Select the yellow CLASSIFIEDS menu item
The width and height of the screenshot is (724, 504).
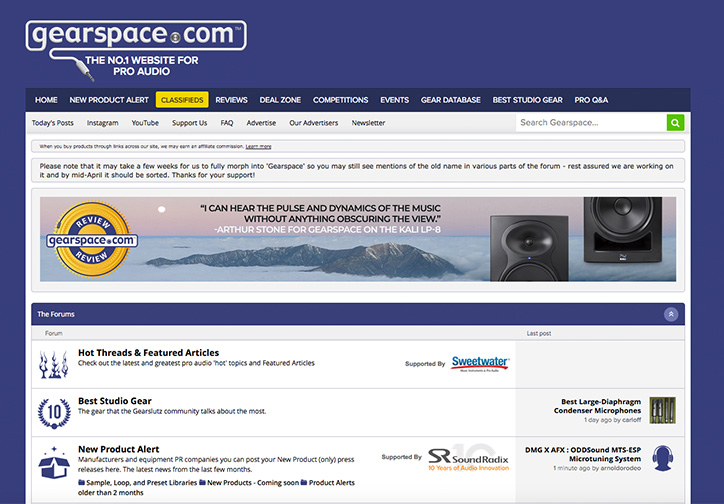click(x=182, y=100)
